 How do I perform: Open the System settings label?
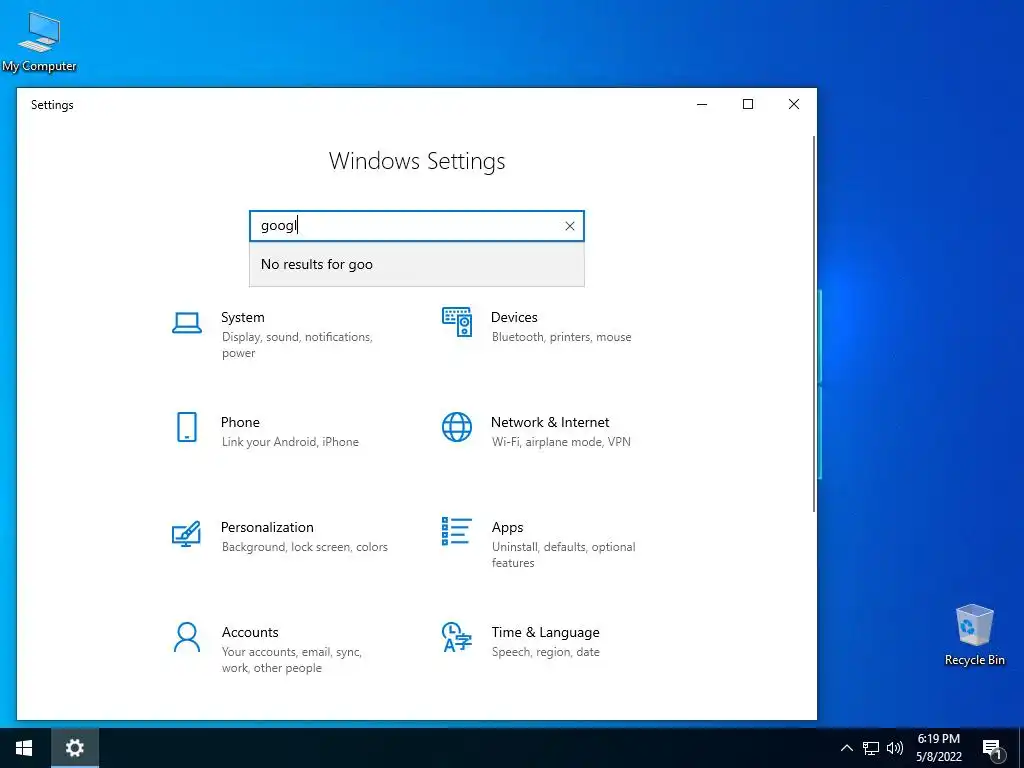pos(243,317)
